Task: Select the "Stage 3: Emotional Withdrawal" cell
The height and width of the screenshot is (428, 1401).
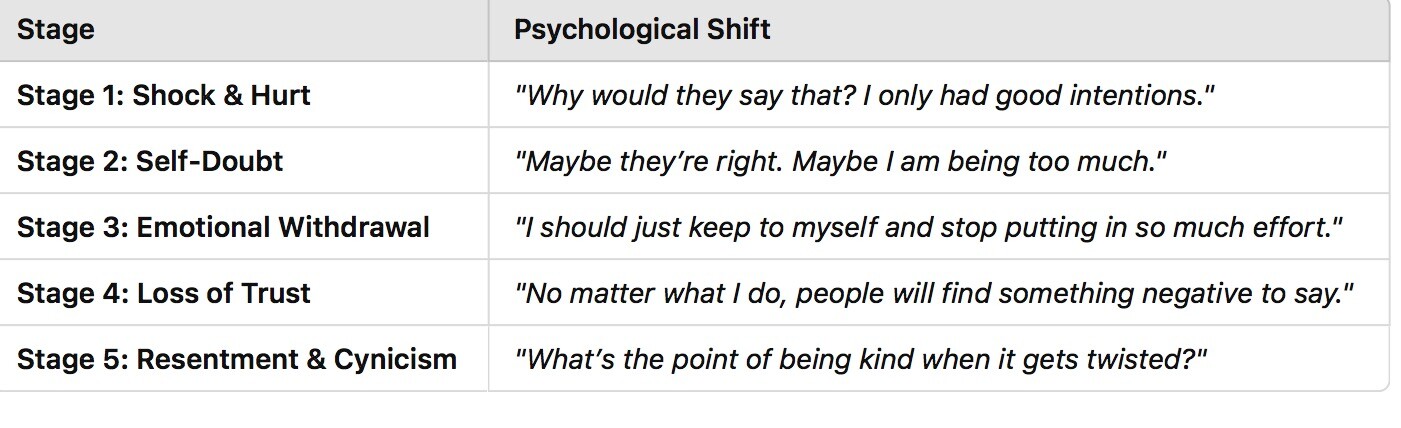Action: pos(223,227)
